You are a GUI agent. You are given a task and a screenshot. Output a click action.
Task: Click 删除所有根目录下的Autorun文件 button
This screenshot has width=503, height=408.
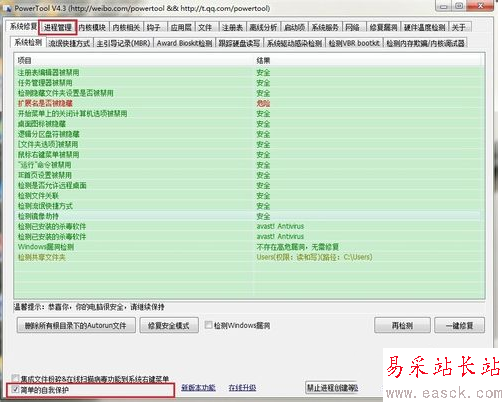tap(76, 325)
